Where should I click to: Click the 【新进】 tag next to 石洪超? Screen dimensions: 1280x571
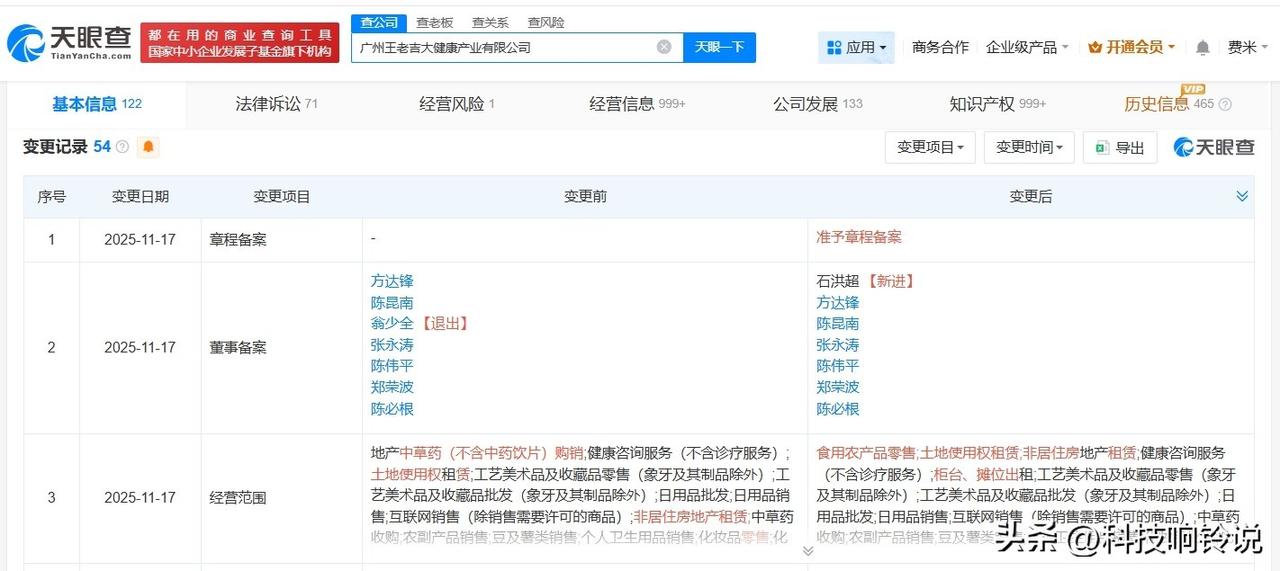pyautogui.click(x=891, y=281)
